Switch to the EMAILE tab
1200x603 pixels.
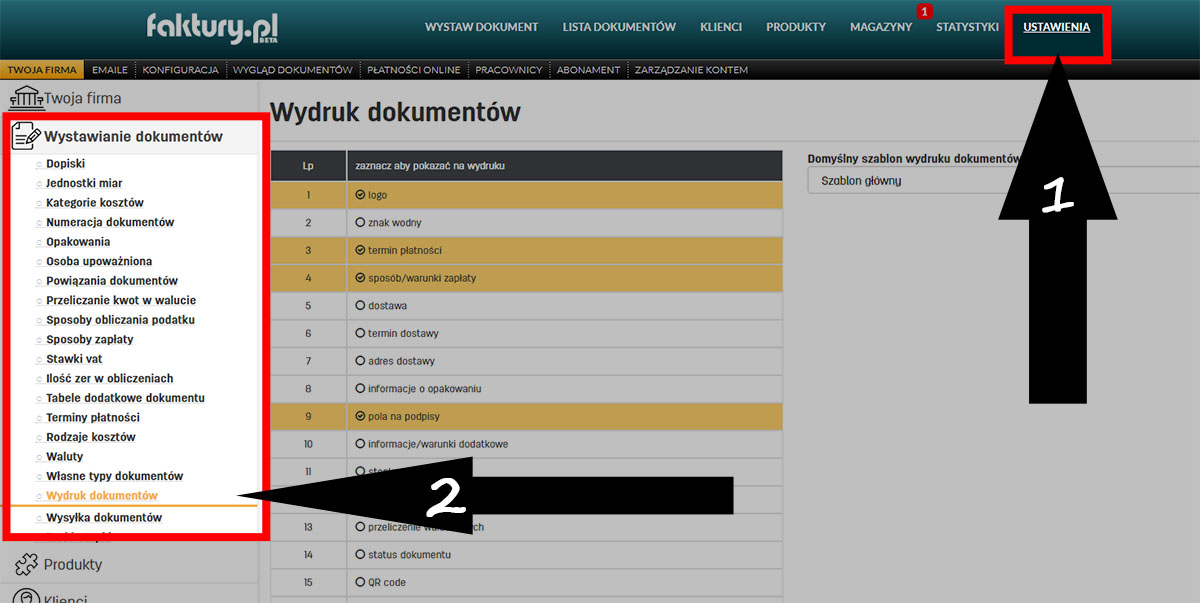[110, 69]
